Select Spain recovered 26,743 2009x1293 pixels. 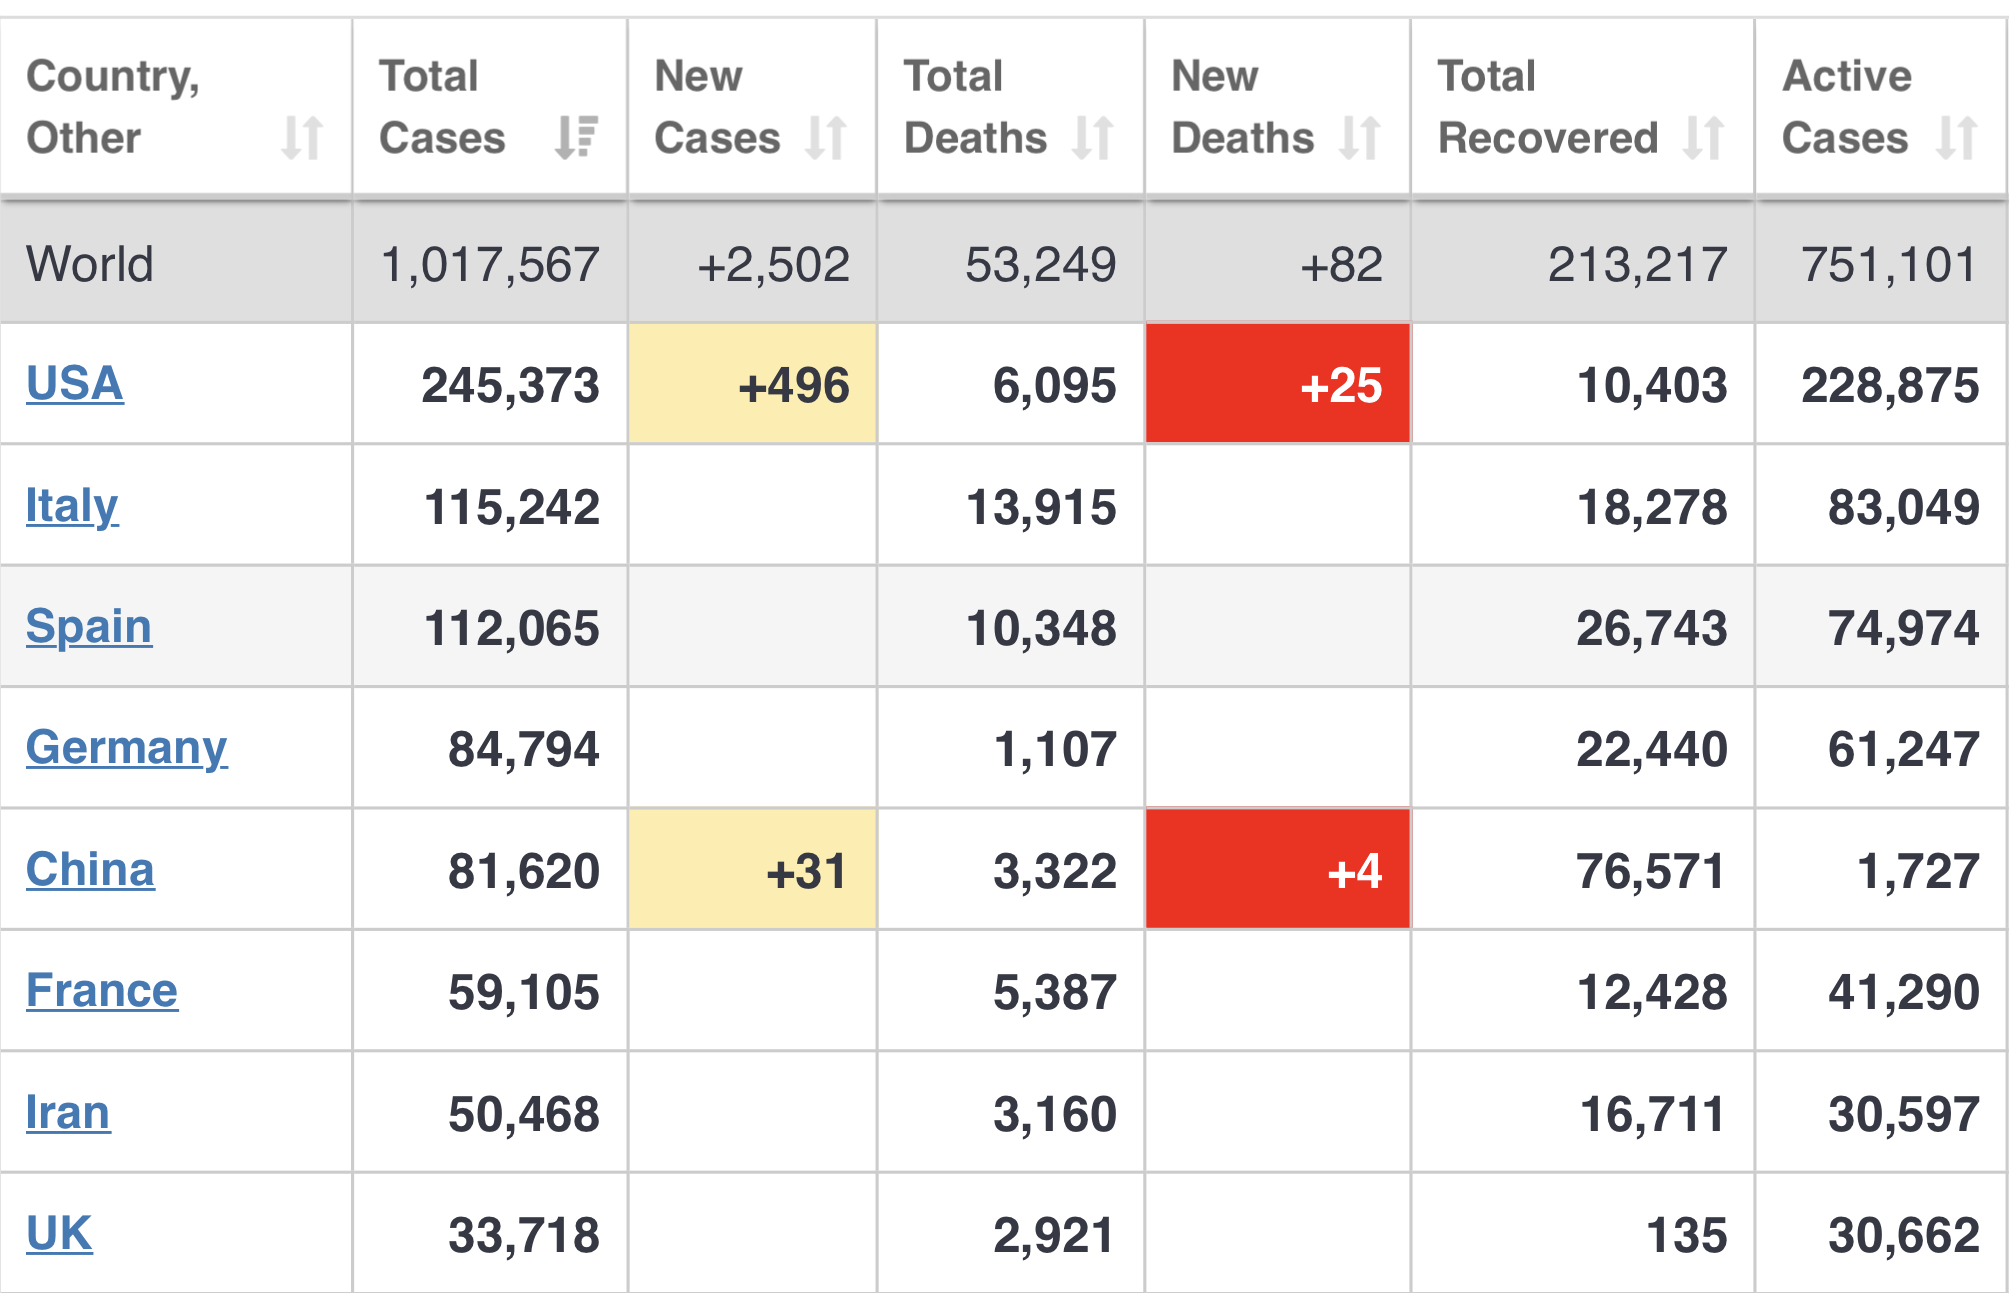point(1652,629)
